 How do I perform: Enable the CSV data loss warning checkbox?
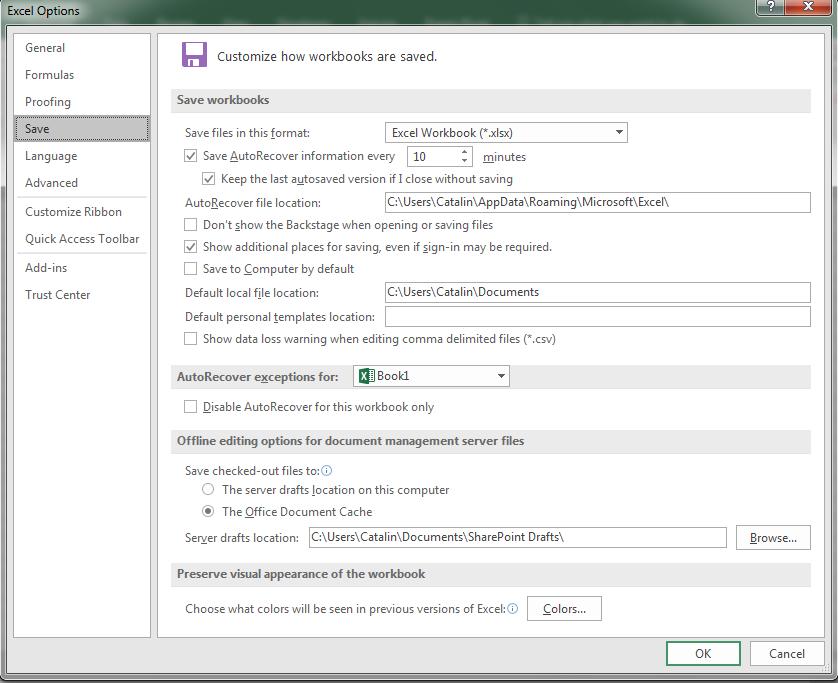(x=190, y=338)
